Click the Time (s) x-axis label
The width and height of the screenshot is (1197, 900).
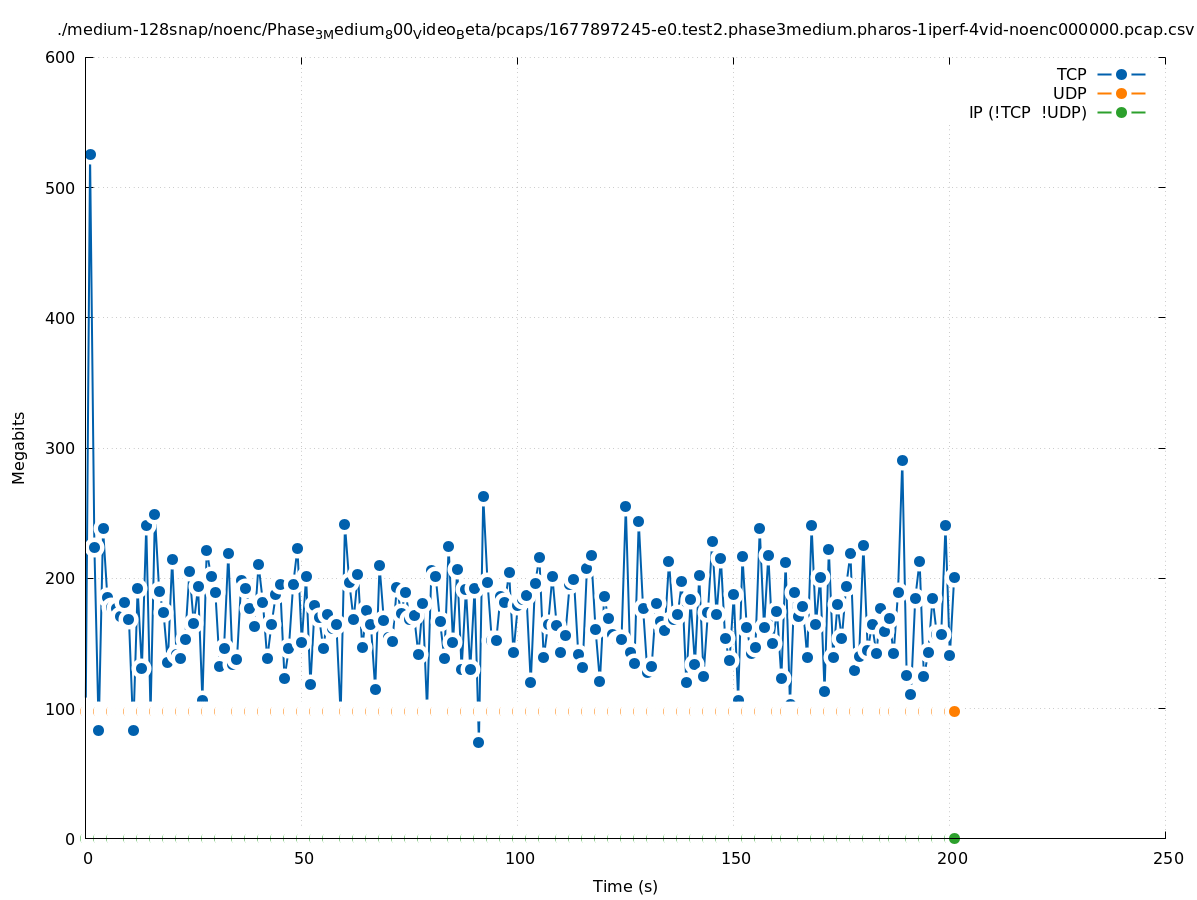click(x=625, y=886)
